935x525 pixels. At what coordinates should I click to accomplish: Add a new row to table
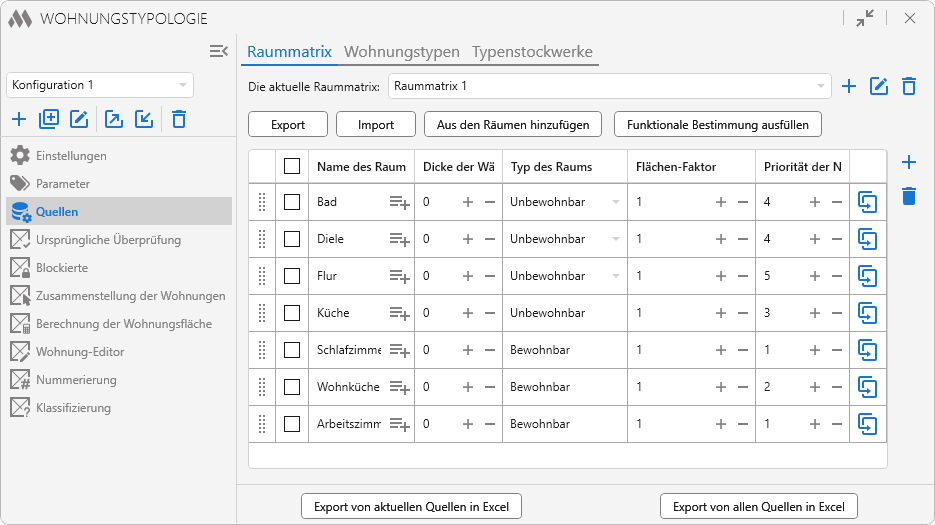908,162
